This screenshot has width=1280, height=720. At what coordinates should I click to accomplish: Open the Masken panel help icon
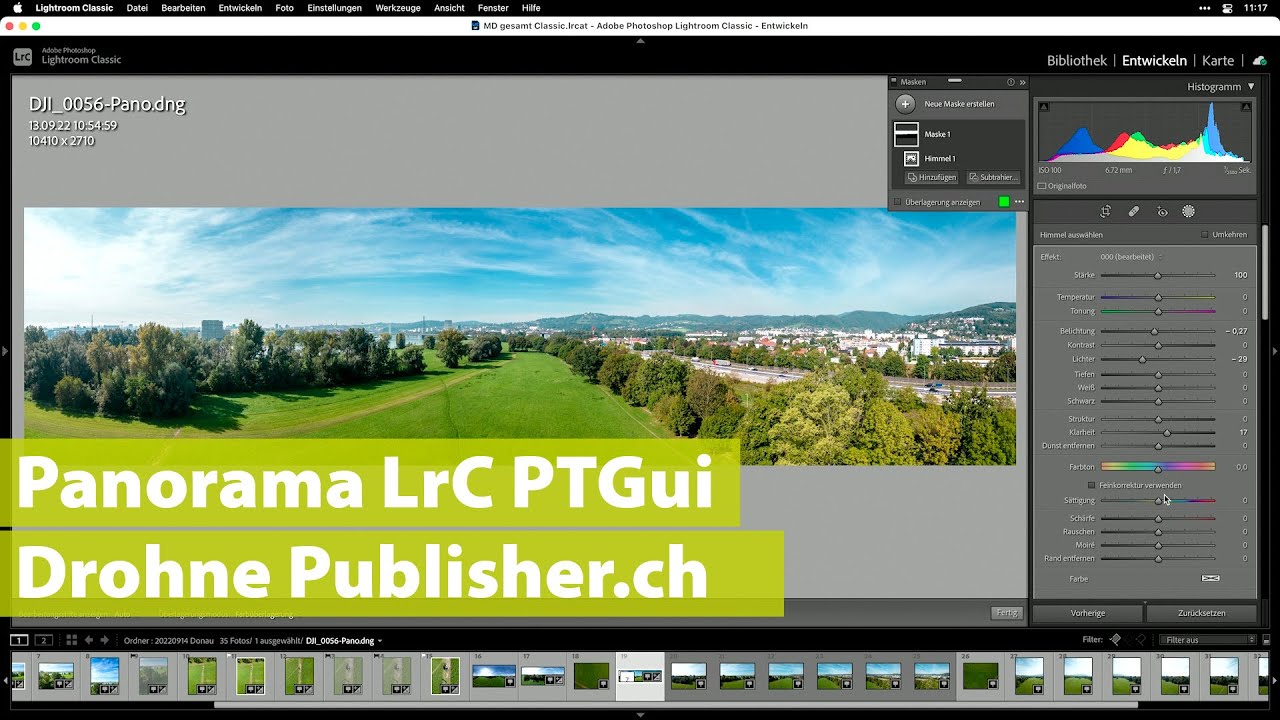pos(1010,82)
